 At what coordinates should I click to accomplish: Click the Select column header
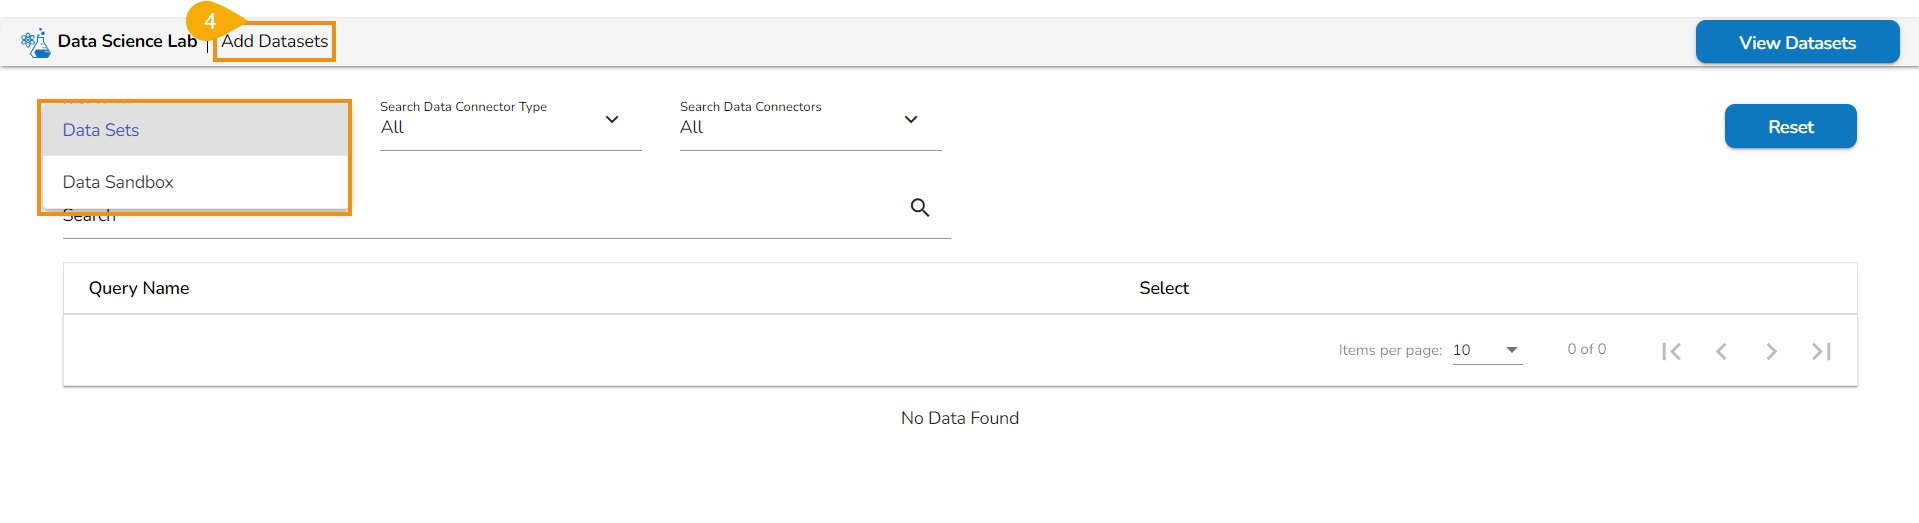1164,288
